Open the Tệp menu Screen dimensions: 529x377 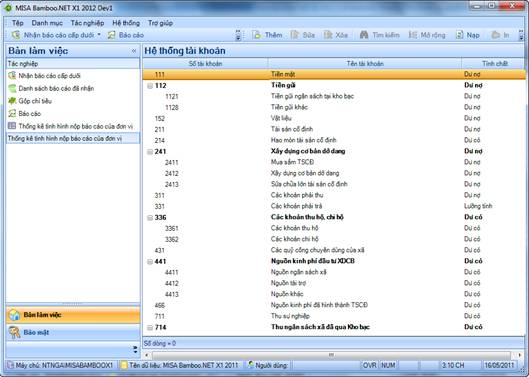coord(18,23)
